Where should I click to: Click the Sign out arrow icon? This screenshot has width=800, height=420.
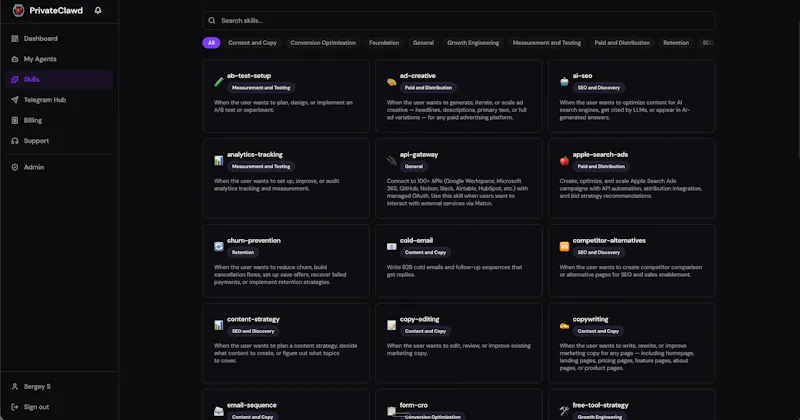15,407
